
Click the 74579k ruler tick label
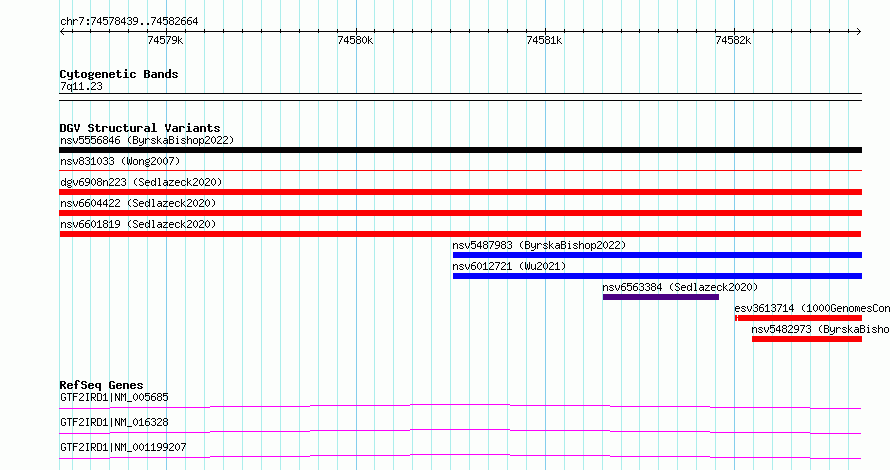[165, 40]
